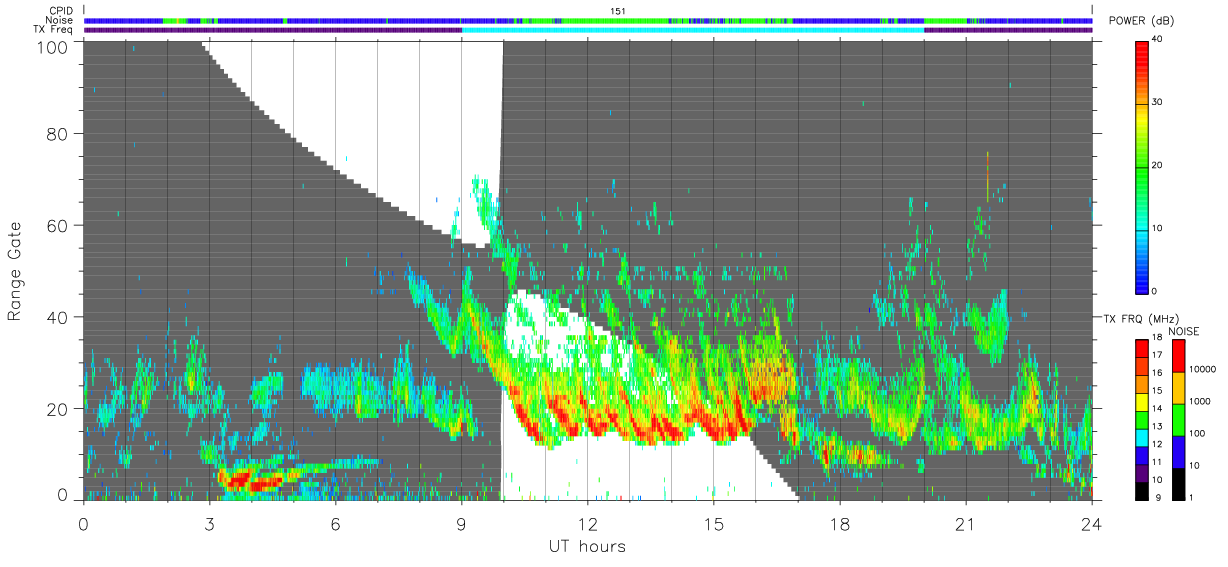Click the cyan segment of TX Freq bar

pos(693,30)
